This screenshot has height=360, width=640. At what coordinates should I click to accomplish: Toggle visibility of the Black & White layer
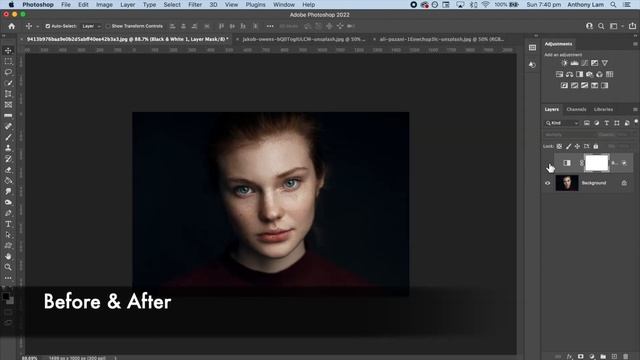[548, 163]
